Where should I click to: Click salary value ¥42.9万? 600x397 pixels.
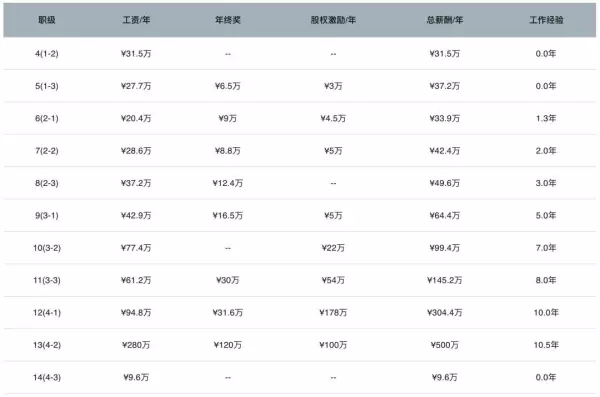pos(136,216)
